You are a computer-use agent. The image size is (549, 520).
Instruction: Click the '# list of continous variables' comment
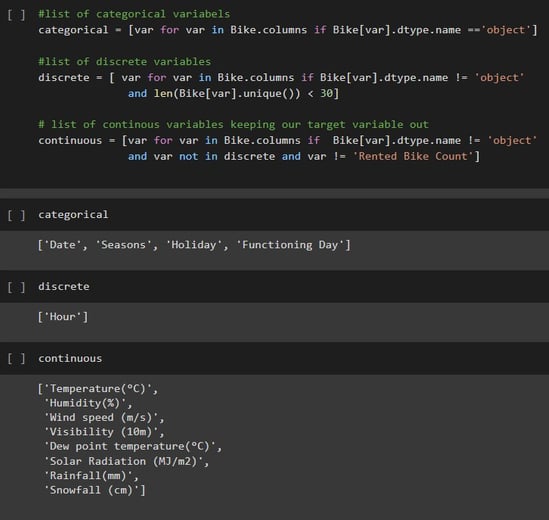[x=233, y=124]
